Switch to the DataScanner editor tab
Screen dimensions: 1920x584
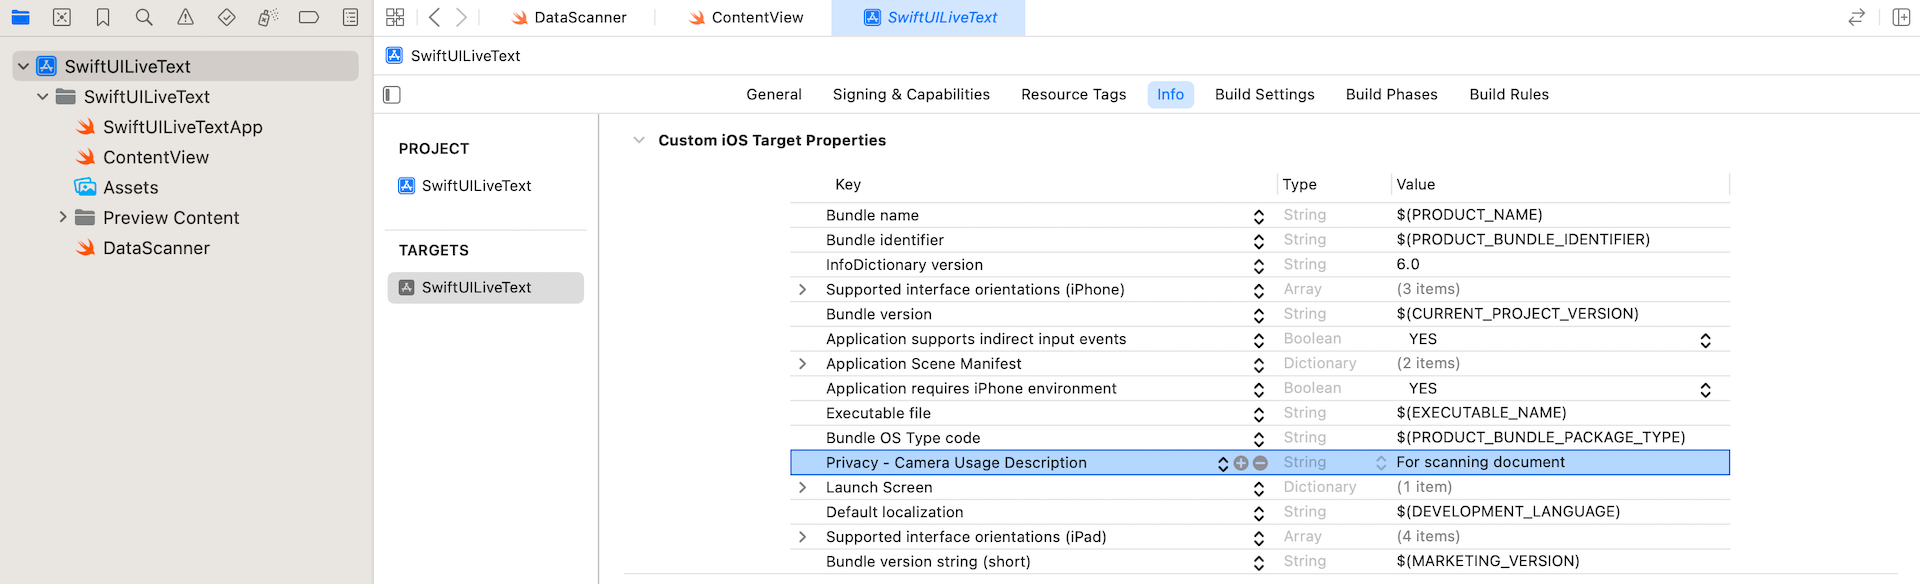[x=568, y=18]
